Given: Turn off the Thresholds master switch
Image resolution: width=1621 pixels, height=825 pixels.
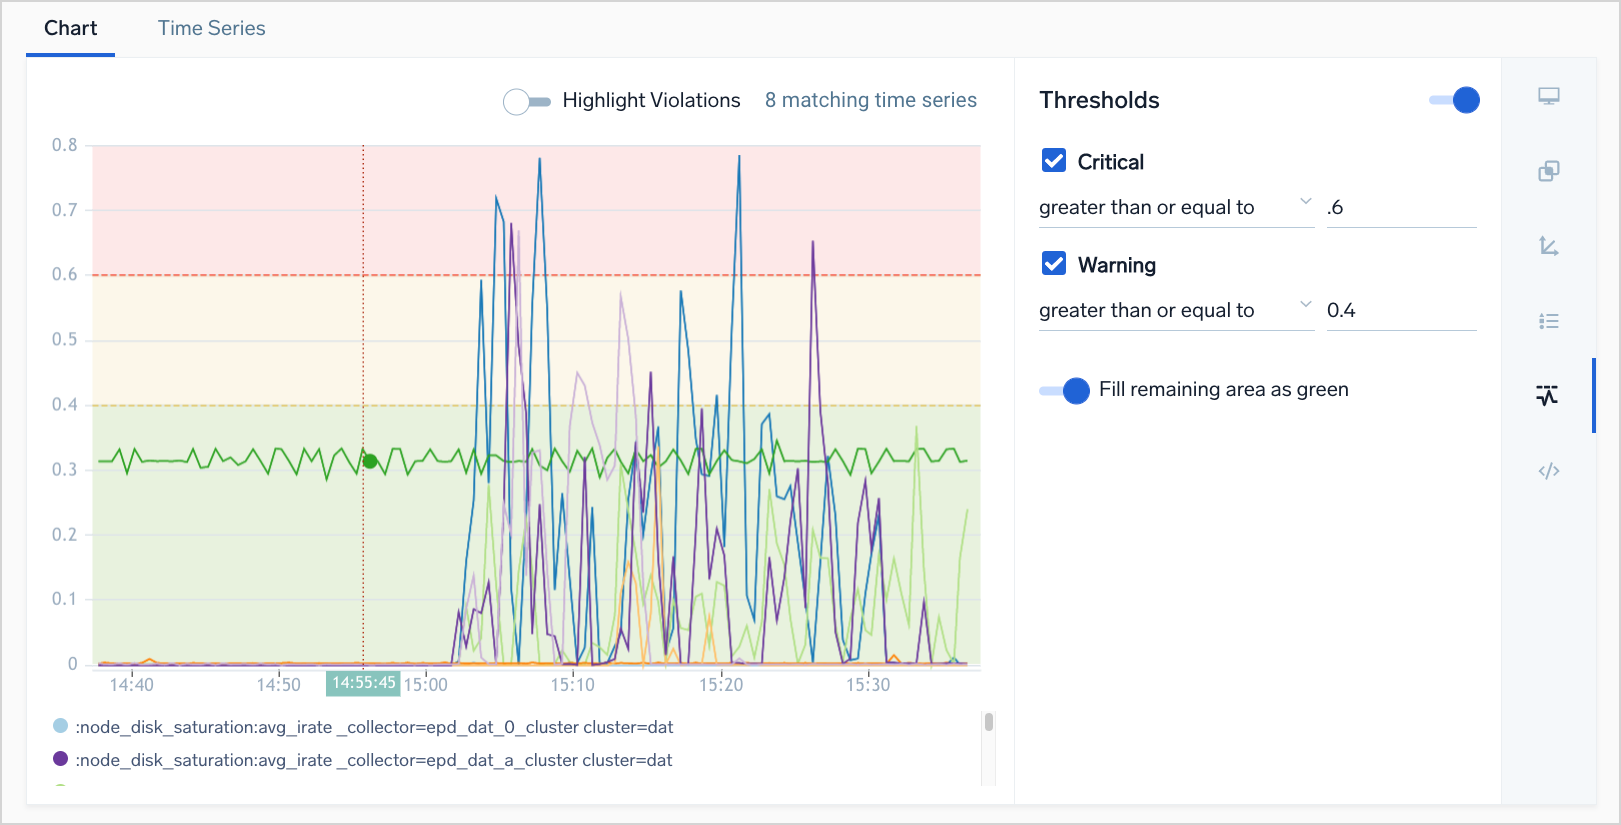Looking at the screenshot, I should tap(1455, 100).
